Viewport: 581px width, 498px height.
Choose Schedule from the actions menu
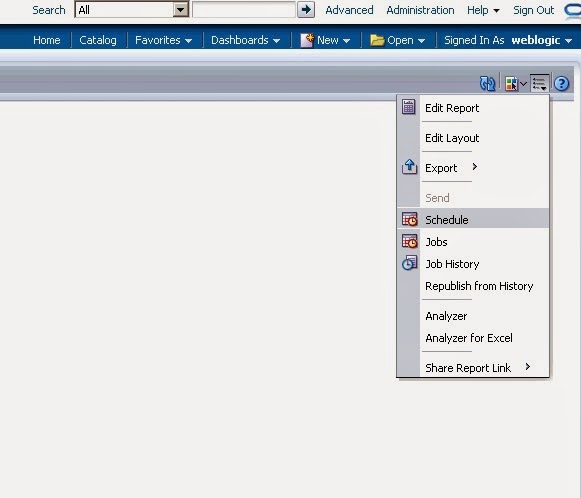(x=446, y=220)
